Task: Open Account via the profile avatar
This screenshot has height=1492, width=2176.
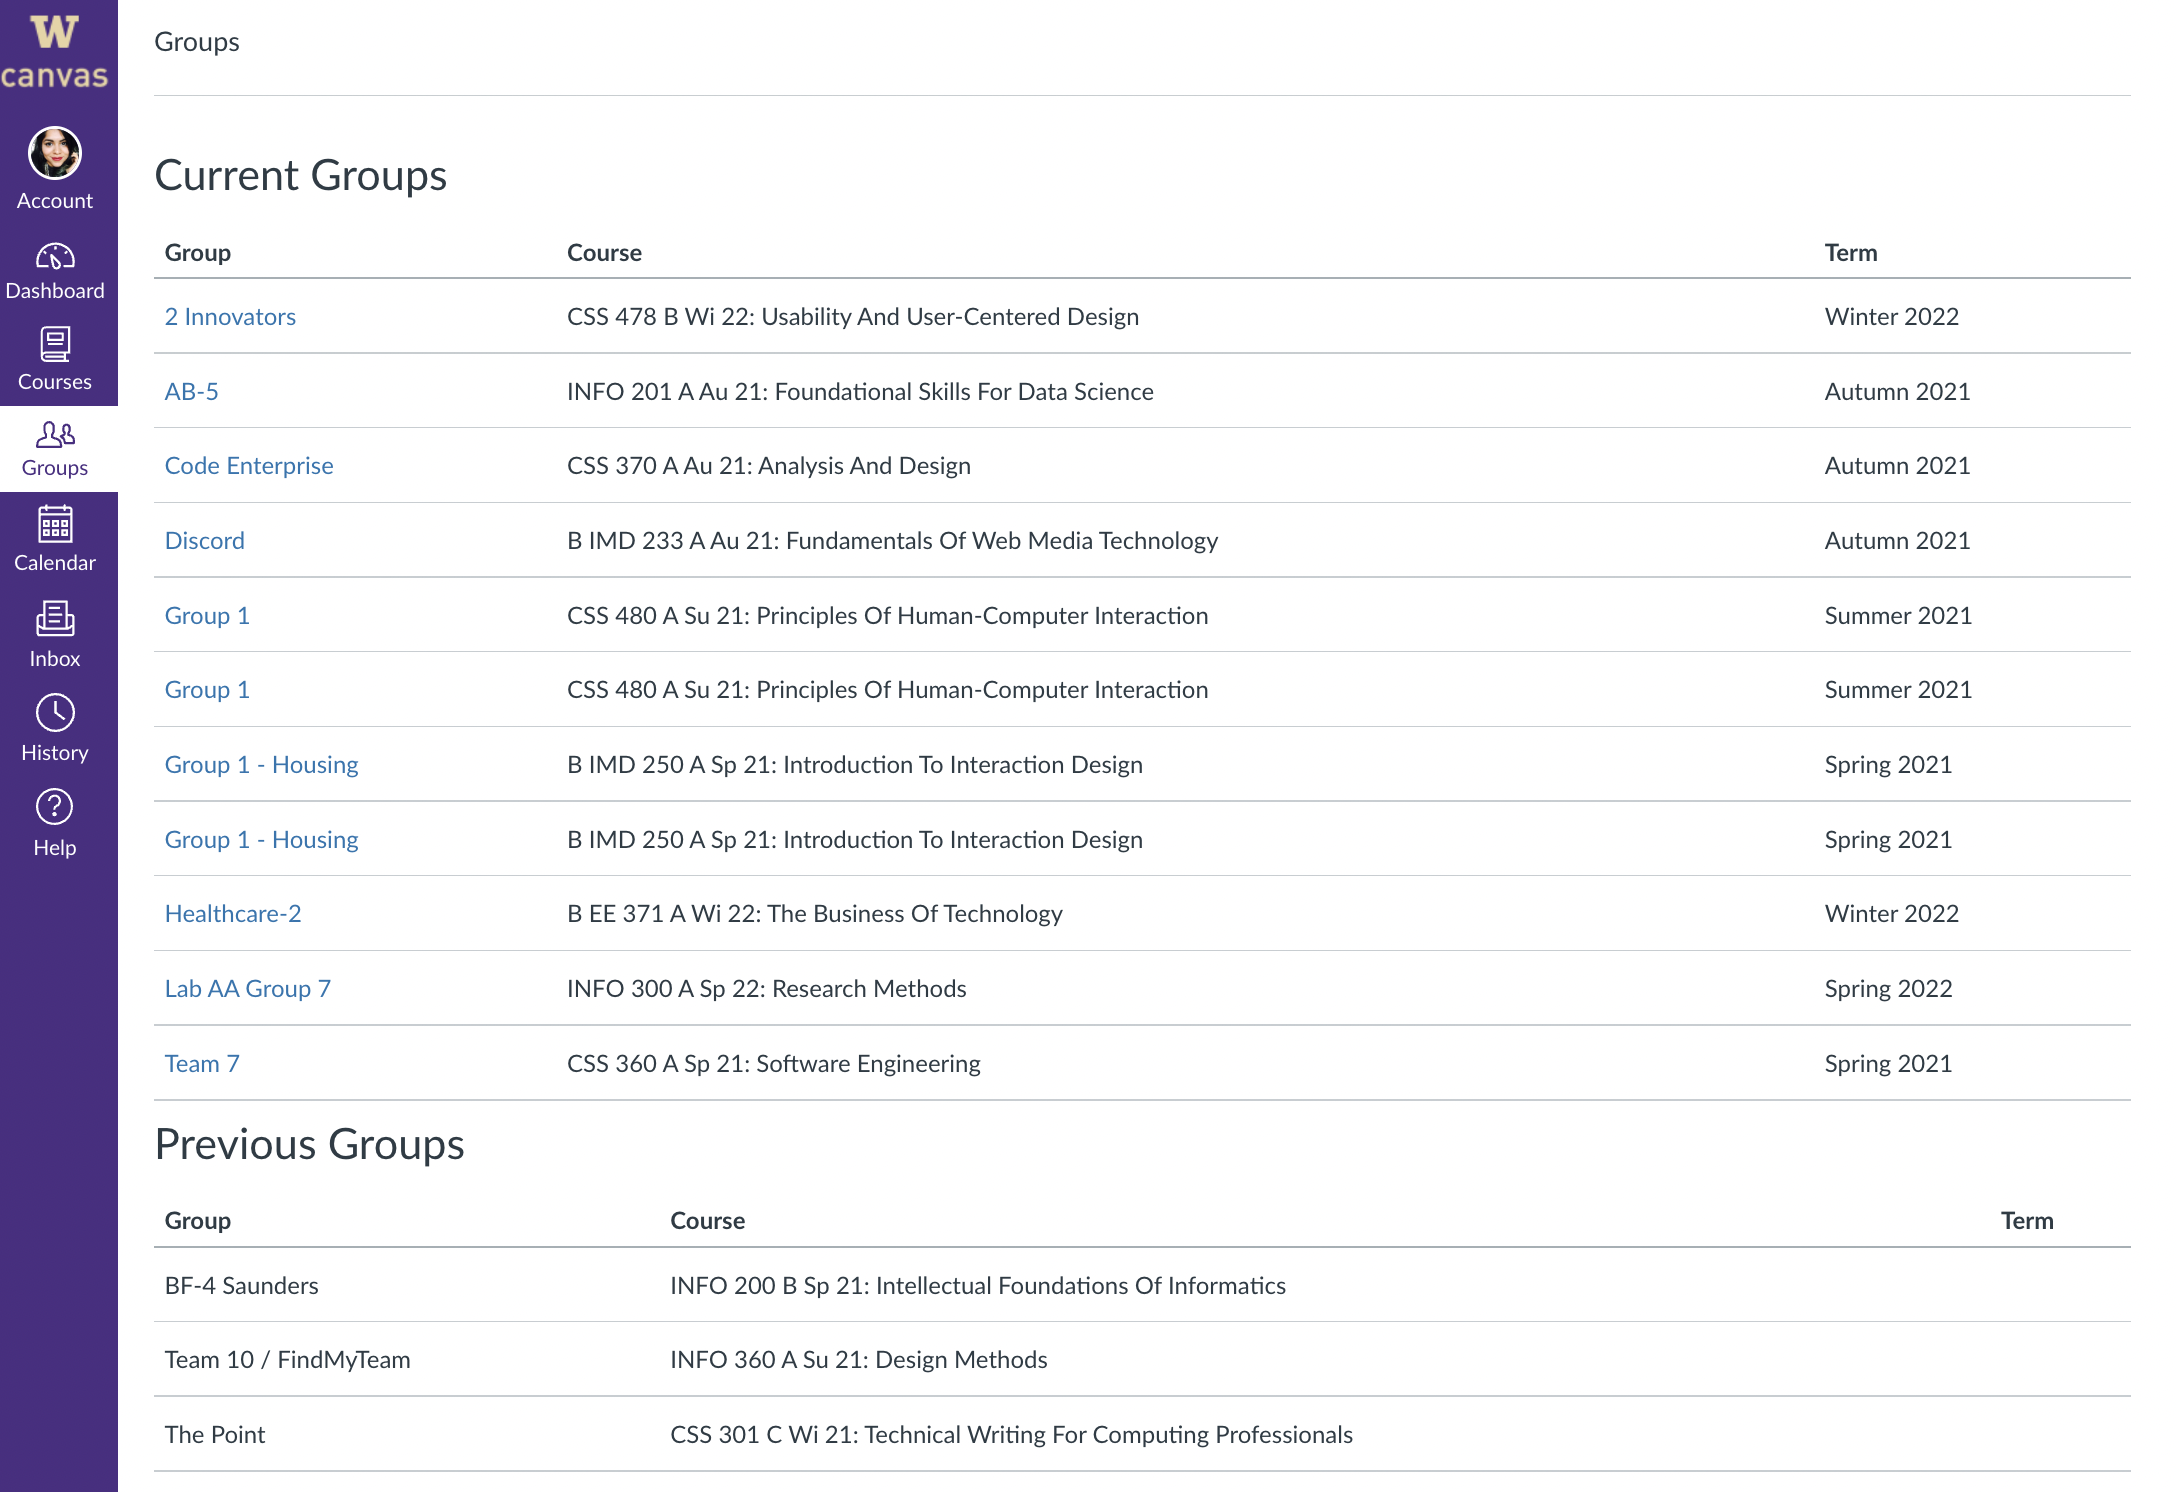Action: tap(55, 154)
